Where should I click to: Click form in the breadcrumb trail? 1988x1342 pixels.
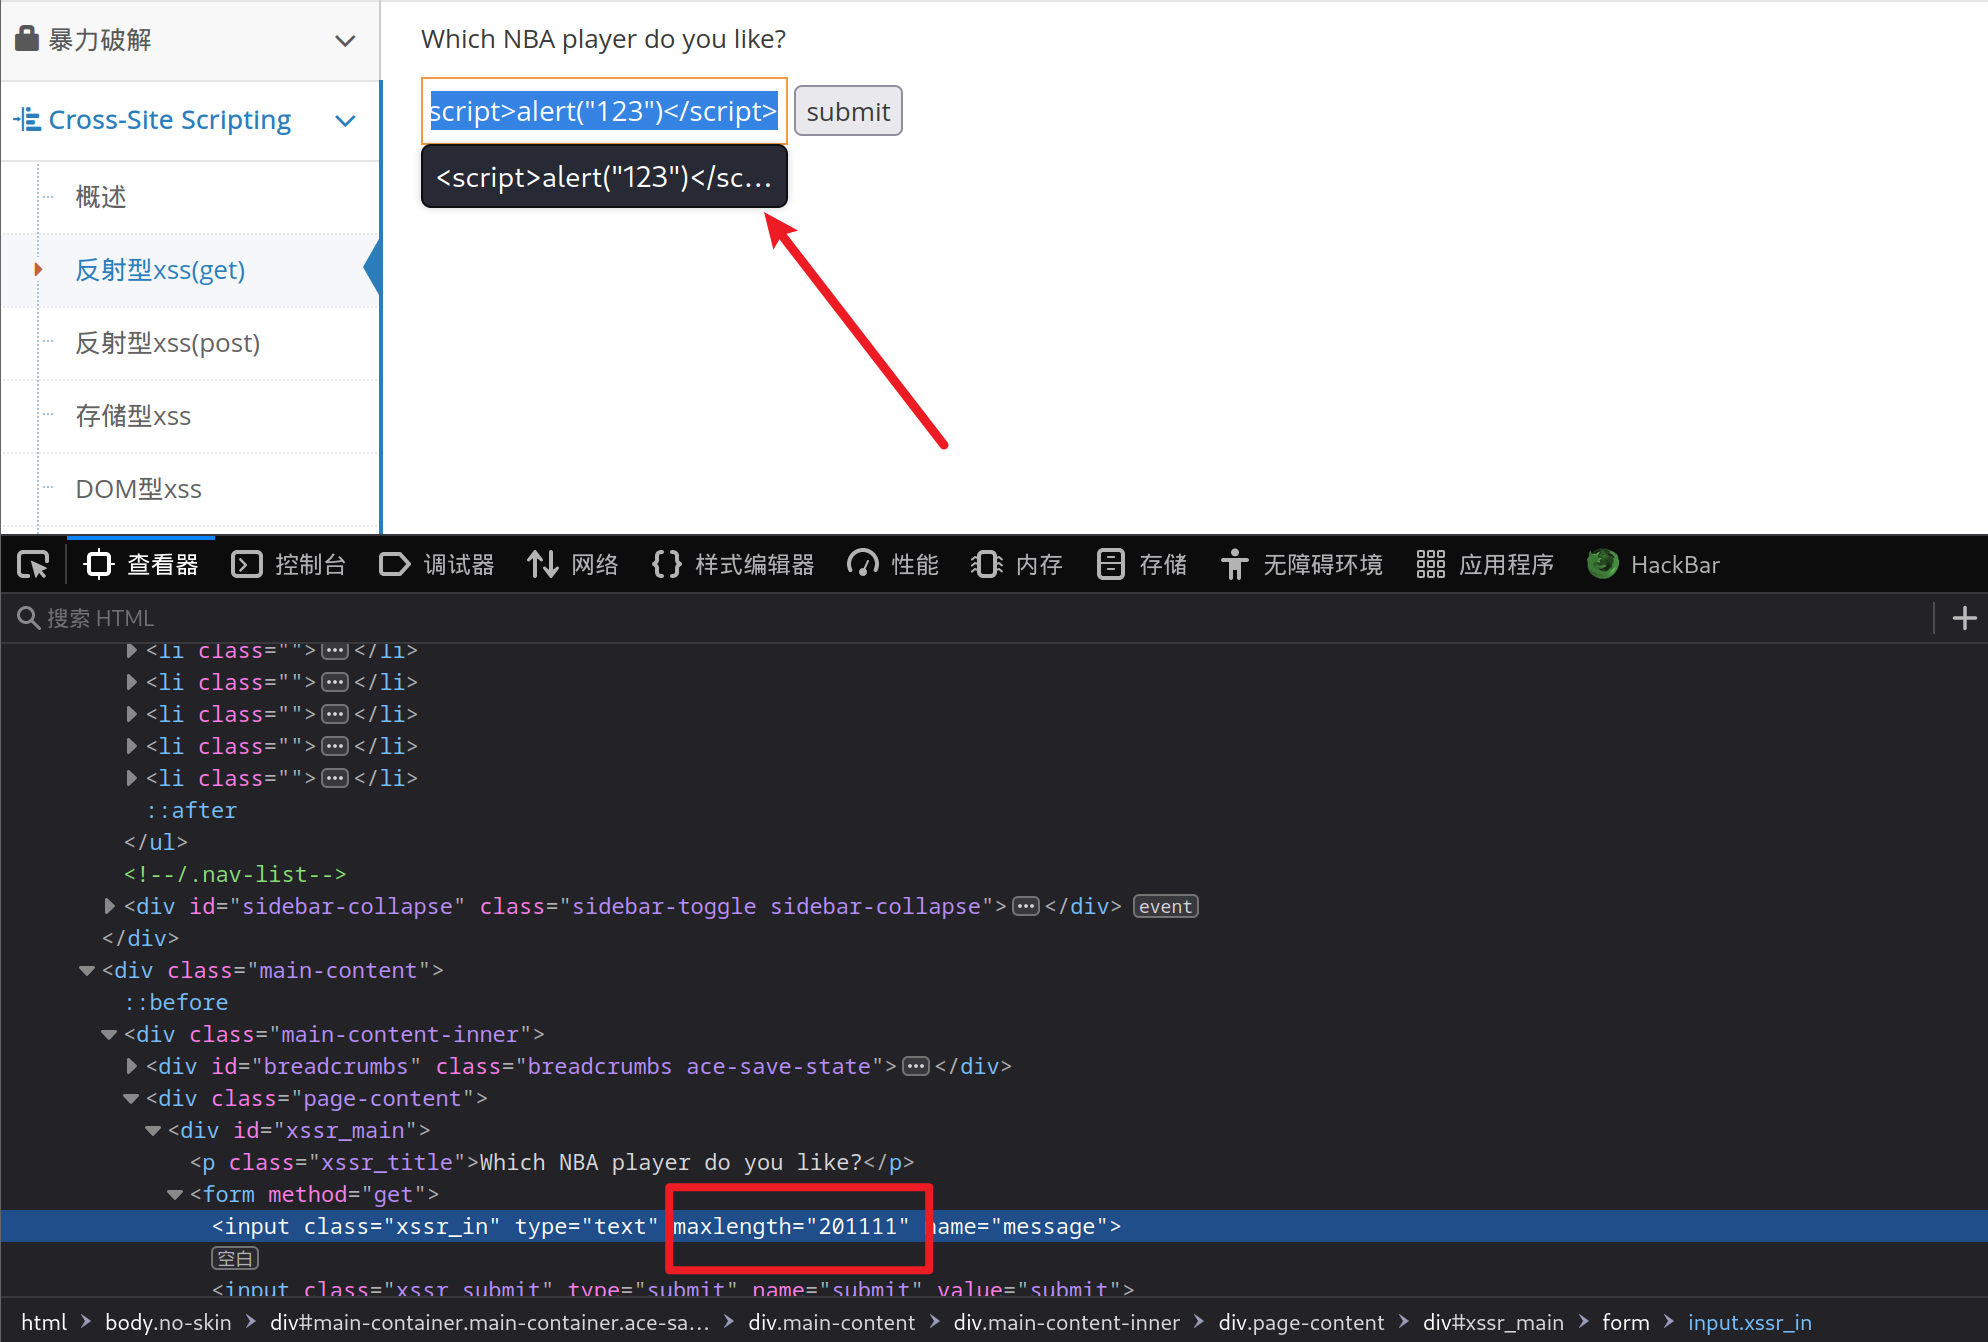[x=1626, y=1322]
